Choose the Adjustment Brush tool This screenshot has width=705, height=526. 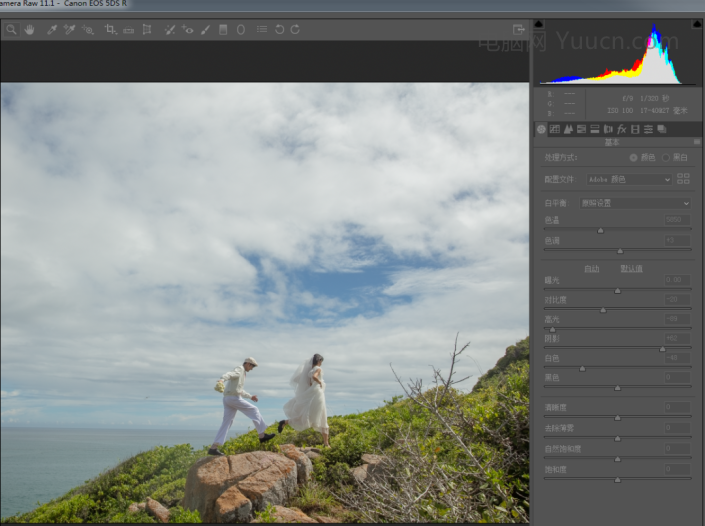[205, 30]
